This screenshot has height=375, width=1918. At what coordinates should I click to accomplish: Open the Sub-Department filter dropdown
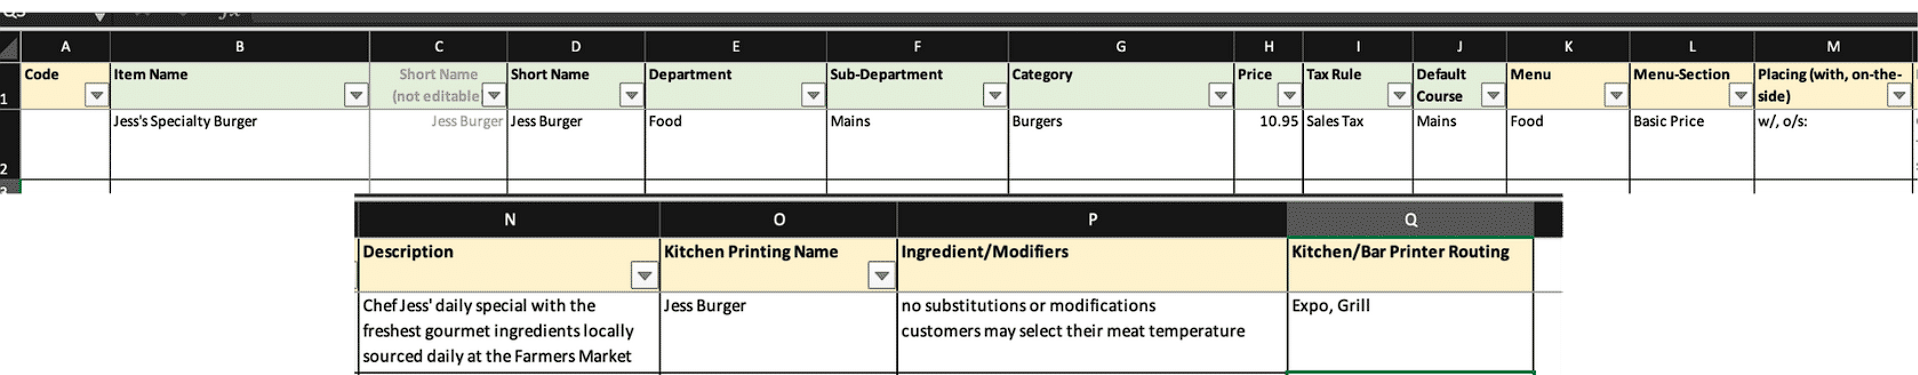pyautogui.click(x=994, y=95)
